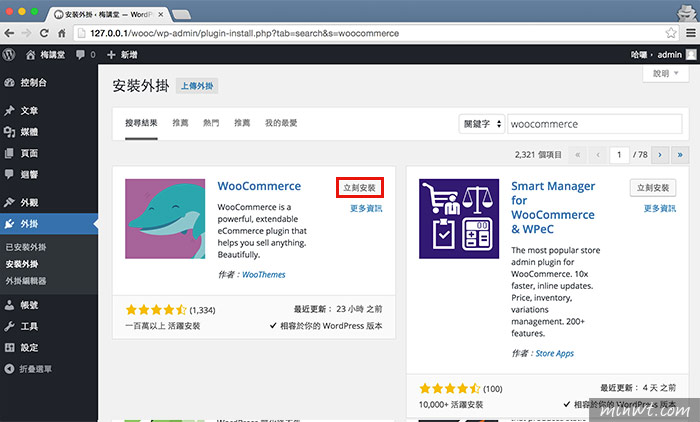700x422 pixels.
Task: Click Smart Manager for WooCommerce title
Action: click(553, 208)
